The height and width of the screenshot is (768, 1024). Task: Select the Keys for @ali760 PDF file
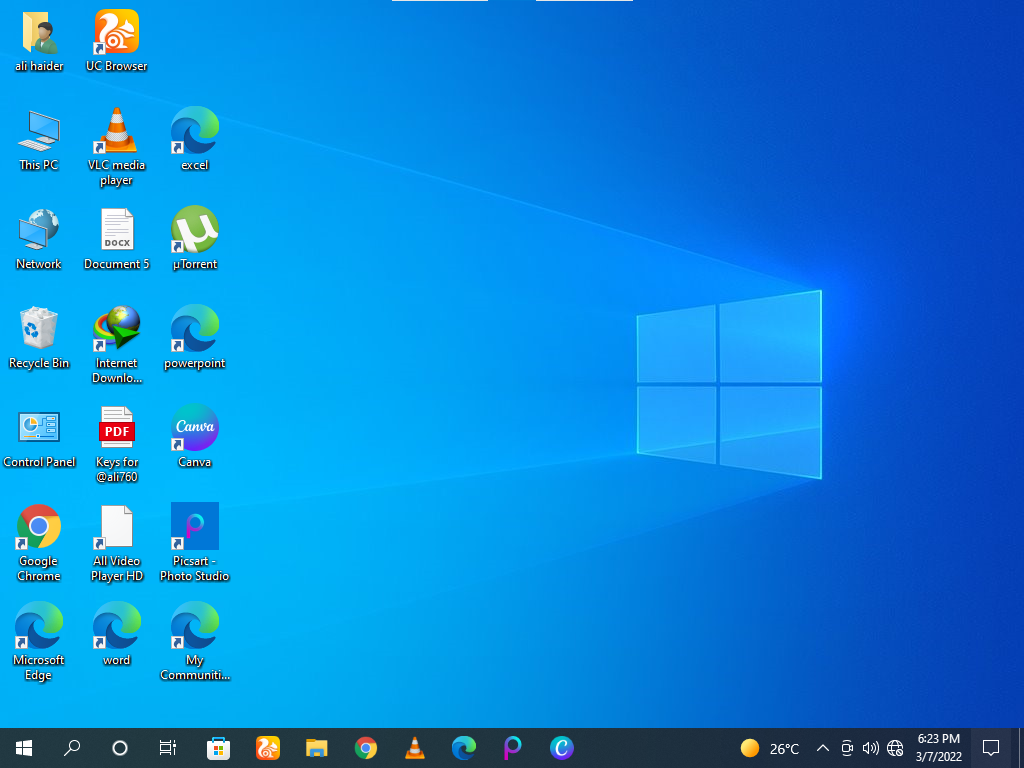click(116, 444)
